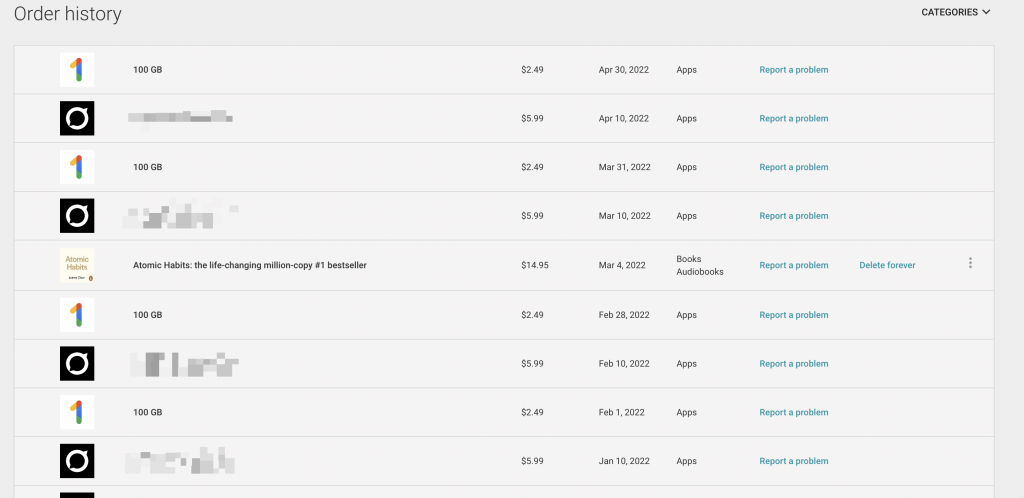Report a problem for Feb 1, 2022 order
The width and height of the screenshot is (1024, 498).
coord(793,412)
